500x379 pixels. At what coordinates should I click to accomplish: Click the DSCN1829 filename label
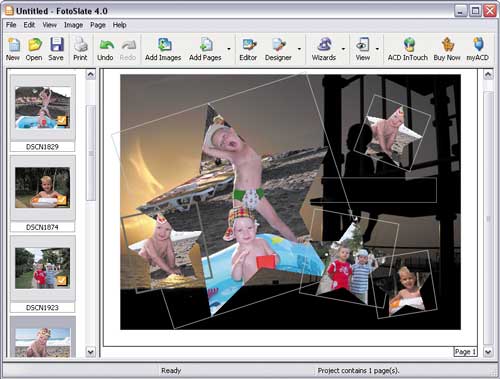coord(42,147)
